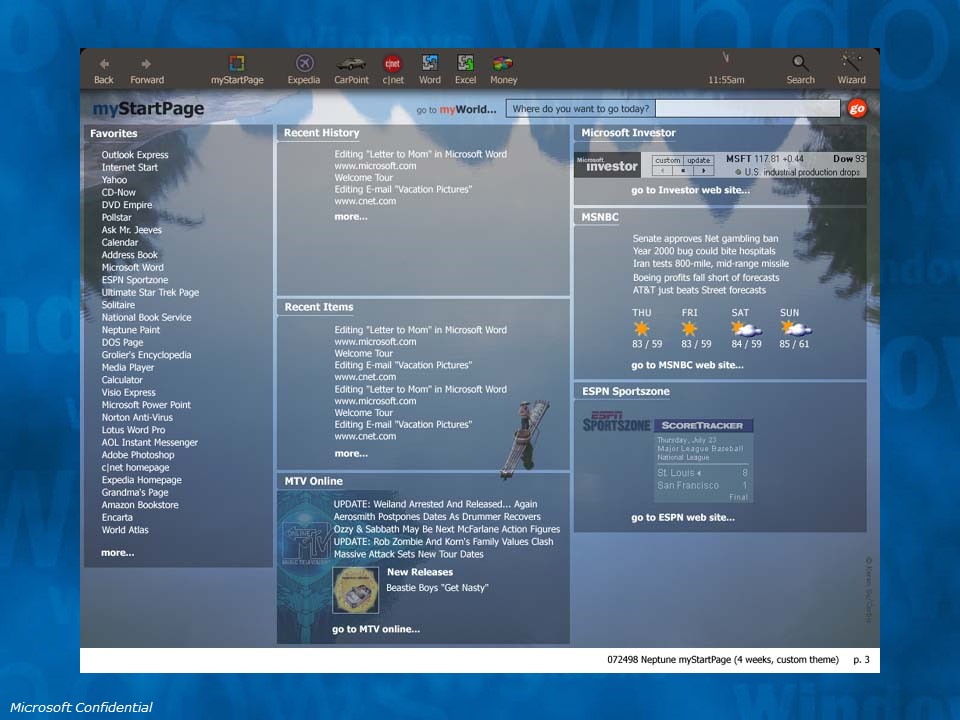Open the CarPoint car icon
This screenshot has width=960, height=720.
coord(351,64)
